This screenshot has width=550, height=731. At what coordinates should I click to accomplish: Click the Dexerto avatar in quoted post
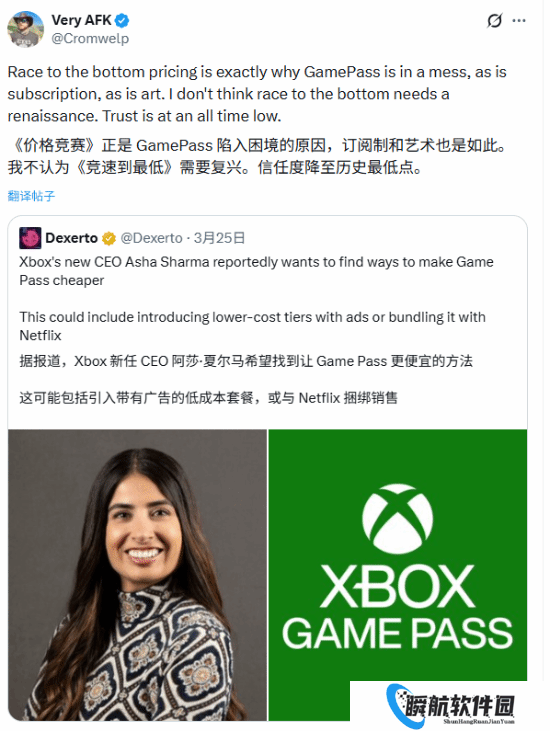[x=30, y=238]
